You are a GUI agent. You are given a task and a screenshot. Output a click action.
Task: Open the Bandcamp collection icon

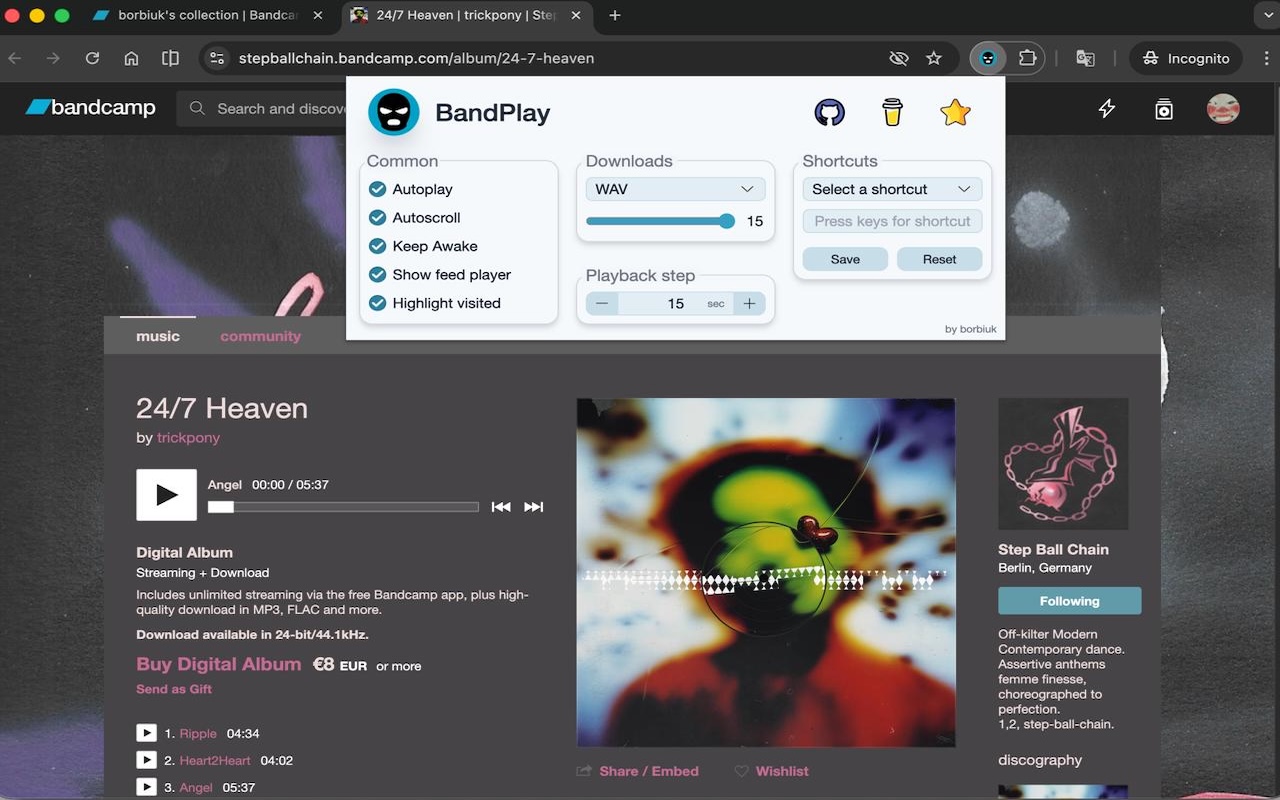[1164, 108]
